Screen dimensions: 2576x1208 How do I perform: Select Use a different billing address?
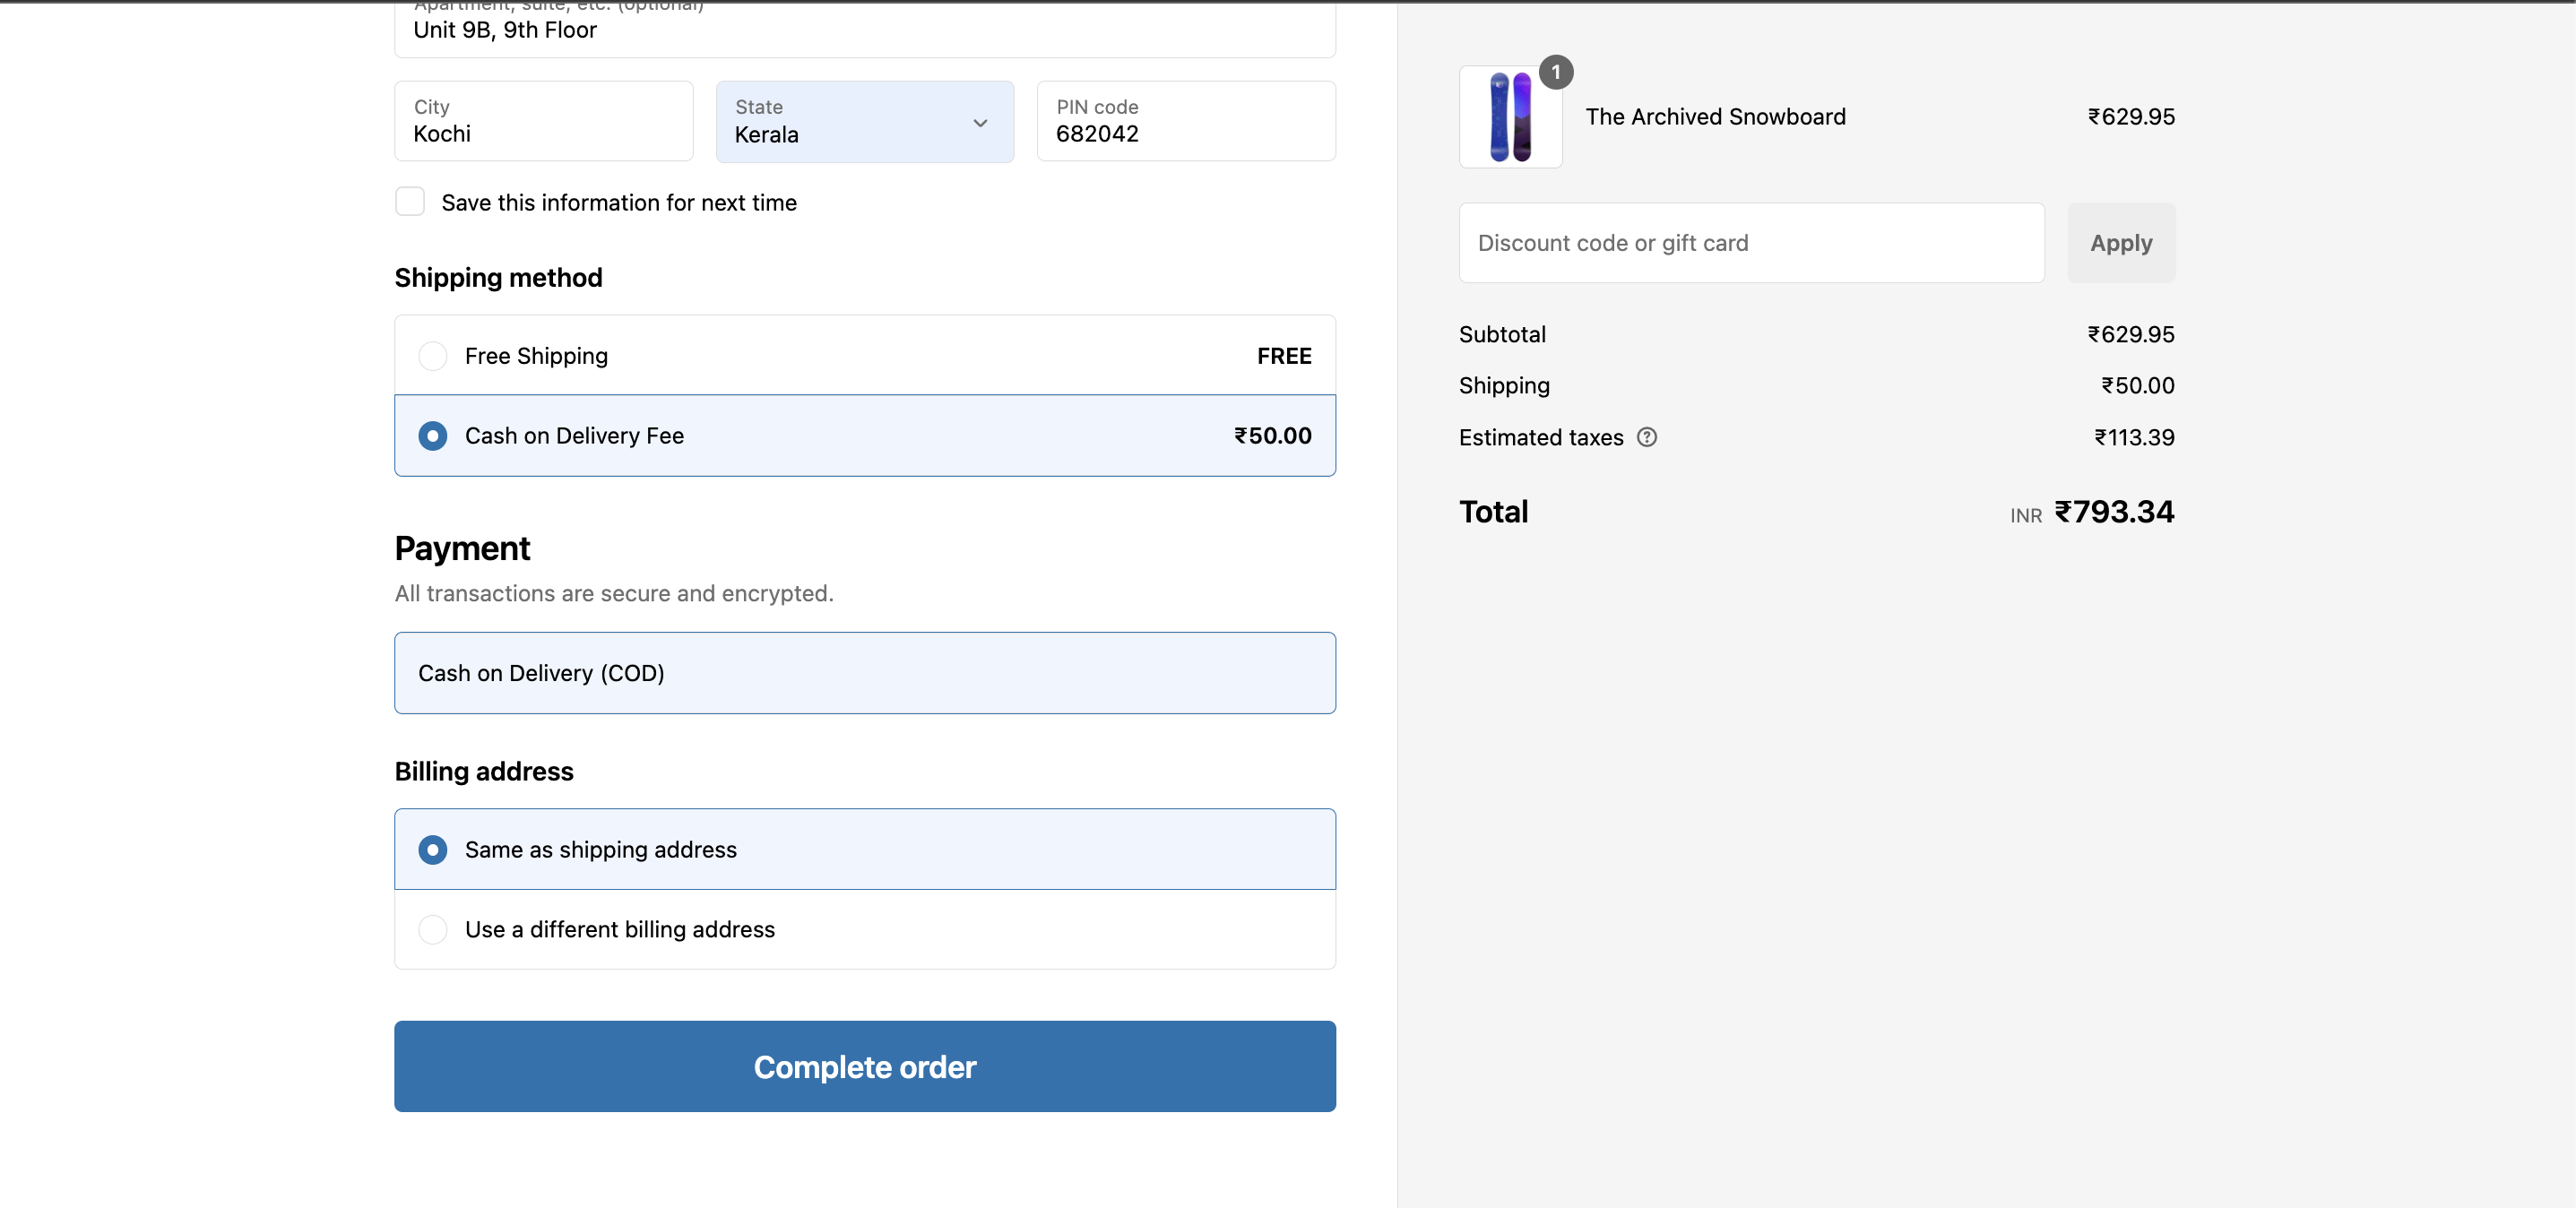pyautogui.click(x=432, y=929)
